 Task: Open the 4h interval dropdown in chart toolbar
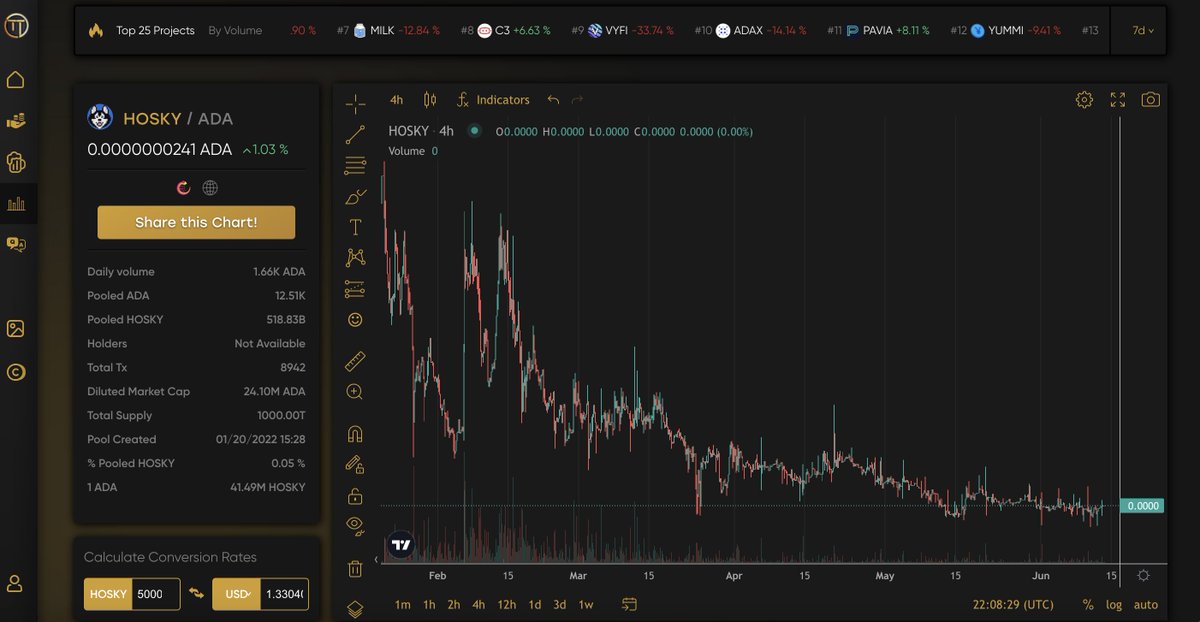click(397, 100)
